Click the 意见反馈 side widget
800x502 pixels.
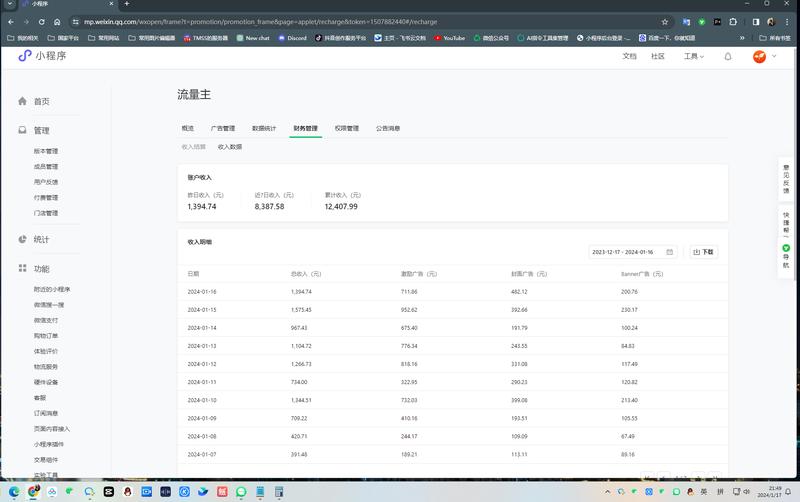(786, 179)
